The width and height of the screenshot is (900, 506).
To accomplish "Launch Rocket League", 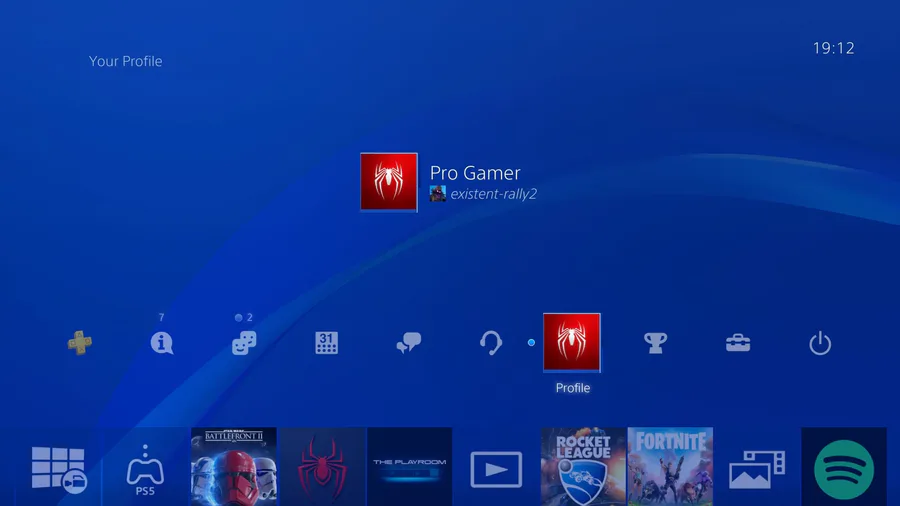I will pos(583,467).
